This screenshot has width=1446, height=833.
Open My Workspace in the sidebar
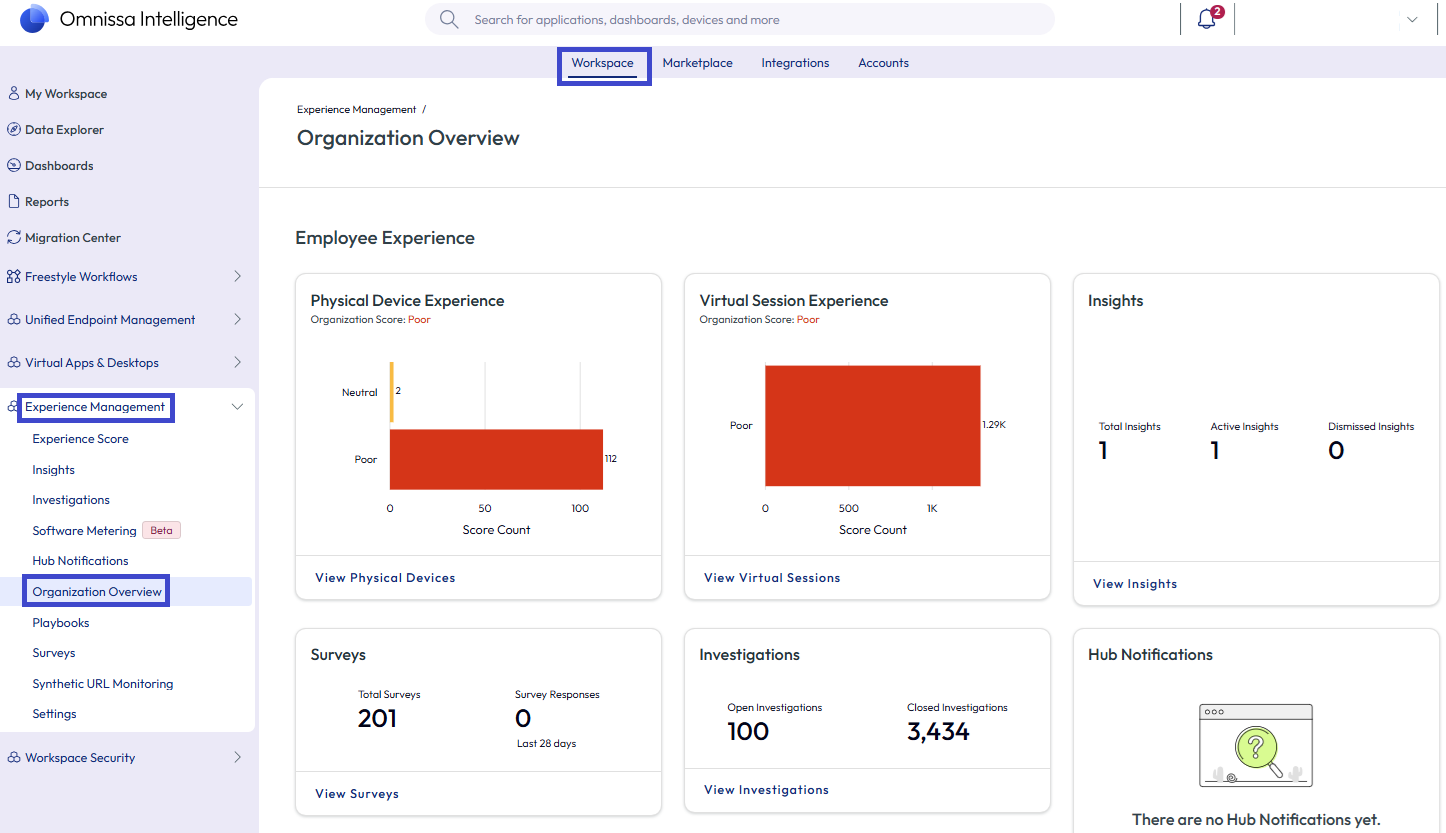[66, 94]
